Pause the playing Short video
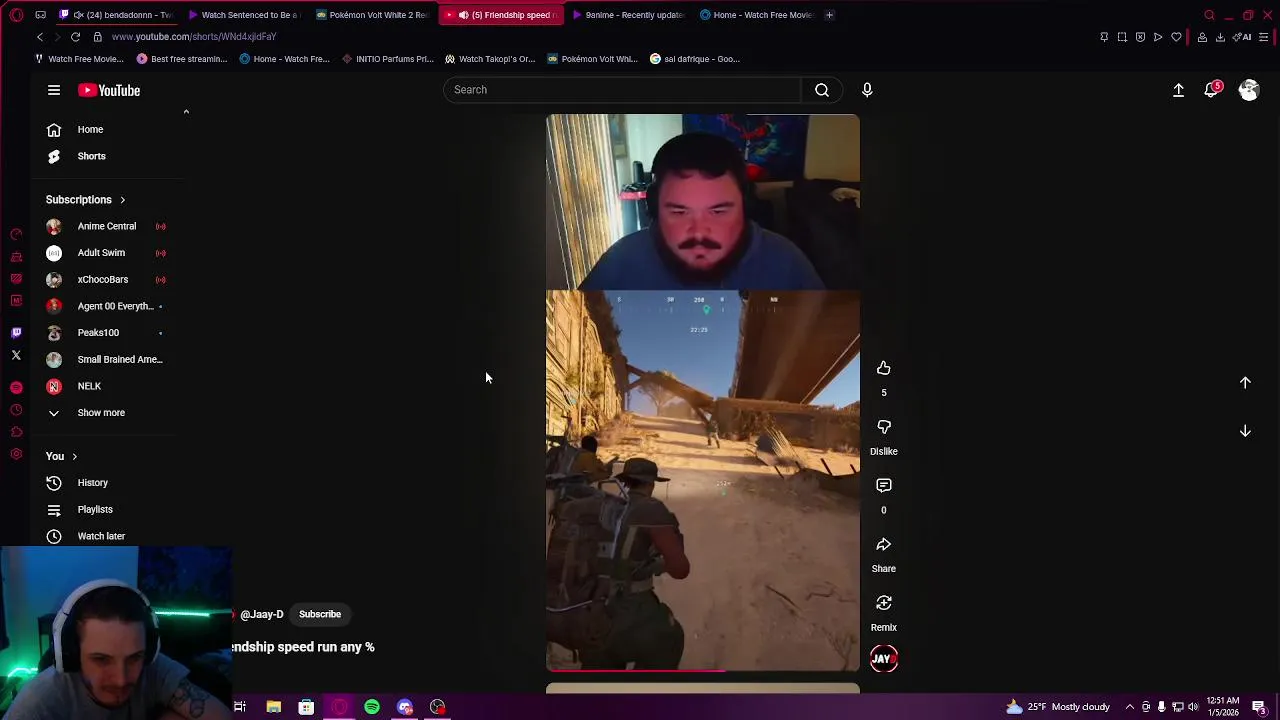The width and height of the screenshot is (1280, 720). click(x=702, y=392)
